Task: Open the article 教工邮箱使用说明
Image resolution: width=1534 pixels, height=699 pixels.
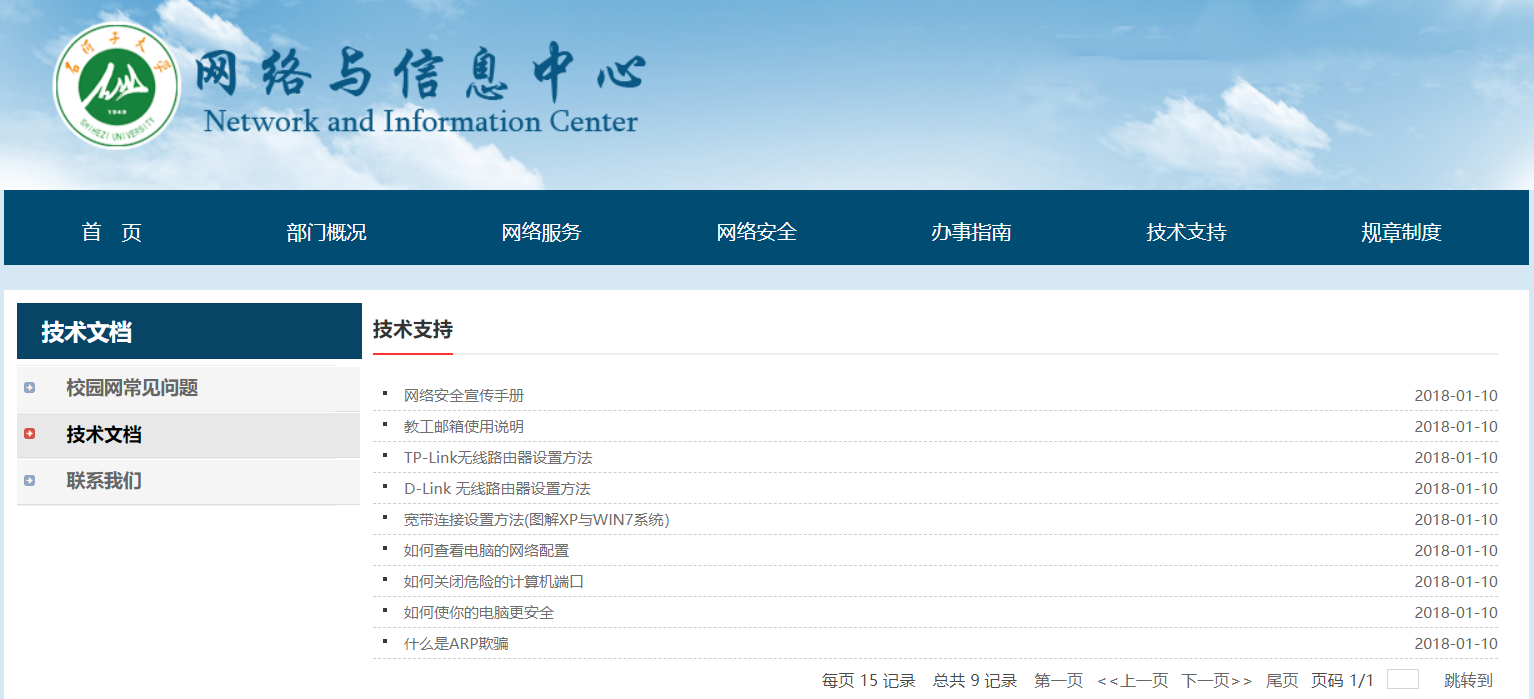Action: point(464,426)
